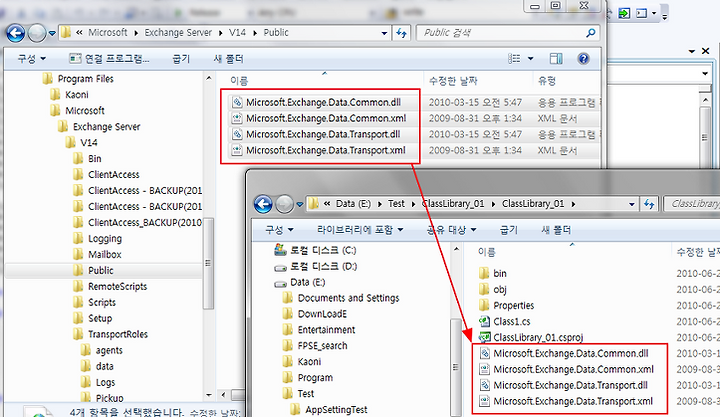The image size is (720, 417).
Task: Change view layout in Public window
Action: pyautogui.click(x=514, y=58)
